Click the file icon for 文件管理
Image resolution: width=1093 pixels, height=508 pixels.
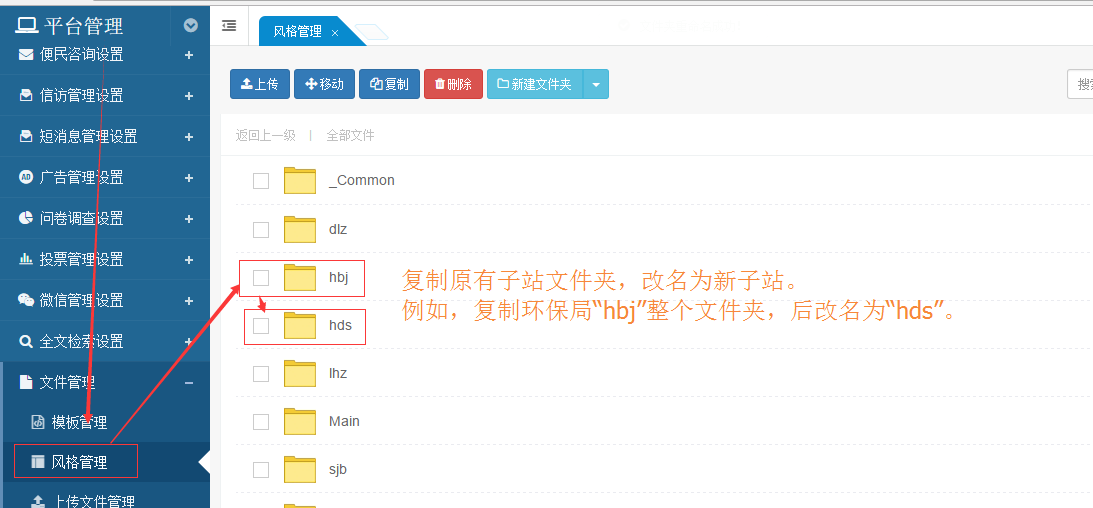pyautogui.click(x=26, y=382)
